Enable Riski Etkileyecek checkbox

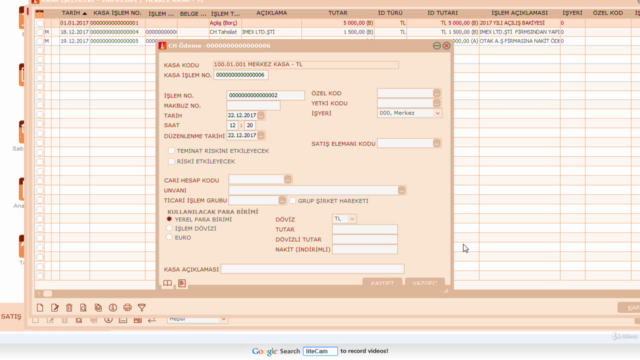click(x=171, y=161)
